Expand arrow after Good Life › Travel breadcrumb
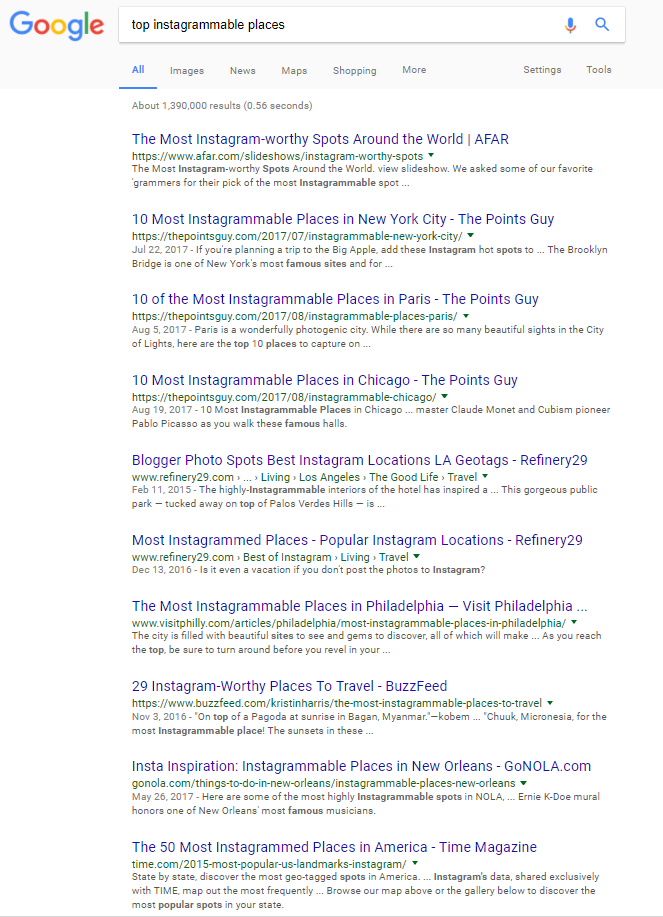663x917 pixels. (x=485, y=477)
